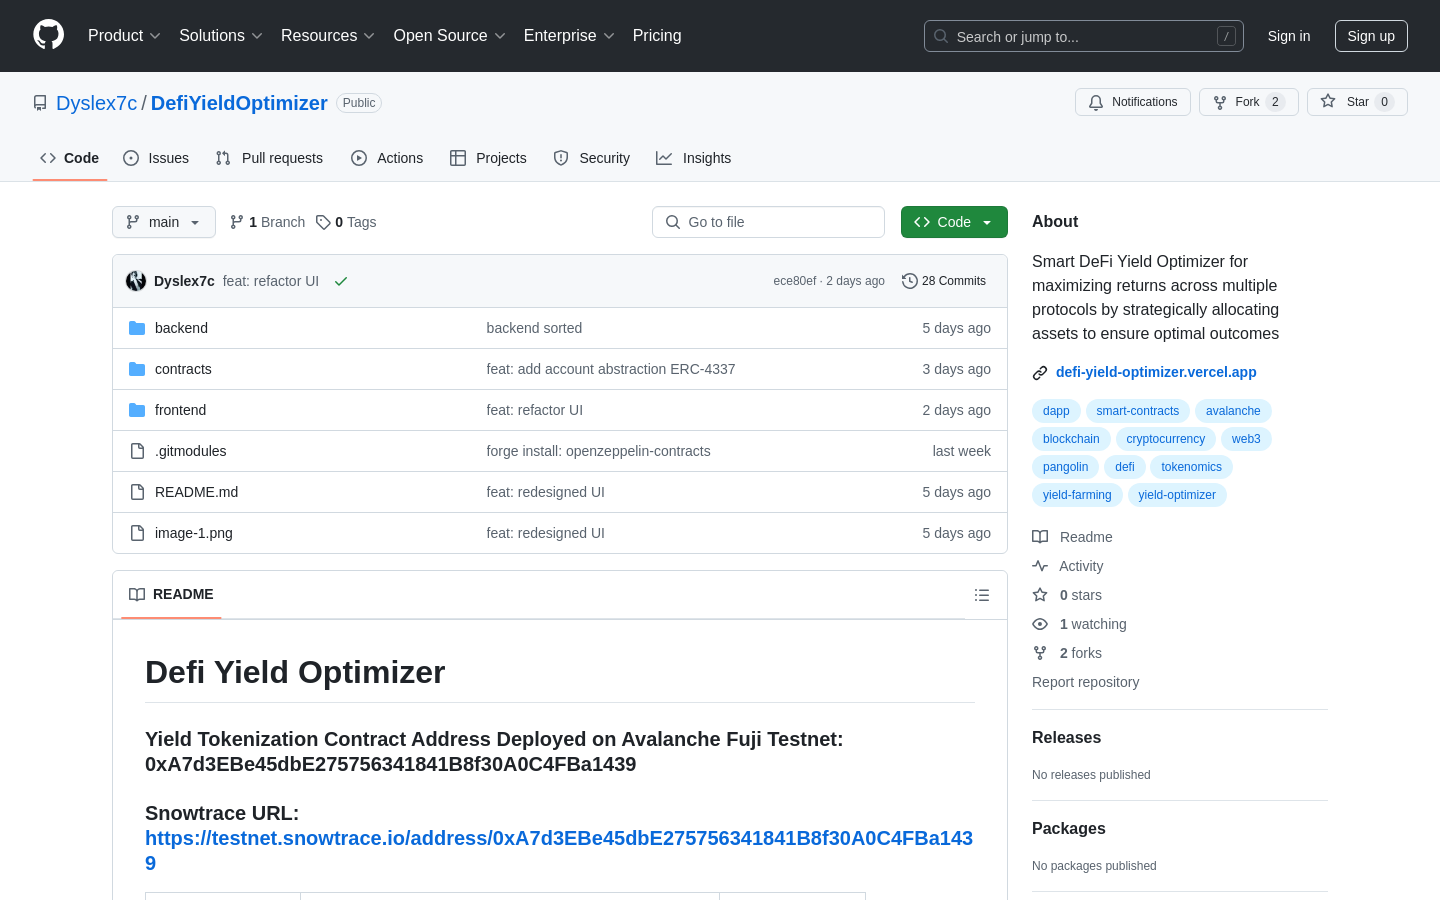This screenshot has width=1440, height=900.
Task: Click the dapp topic tag
Action: (x=1056, y=411)
